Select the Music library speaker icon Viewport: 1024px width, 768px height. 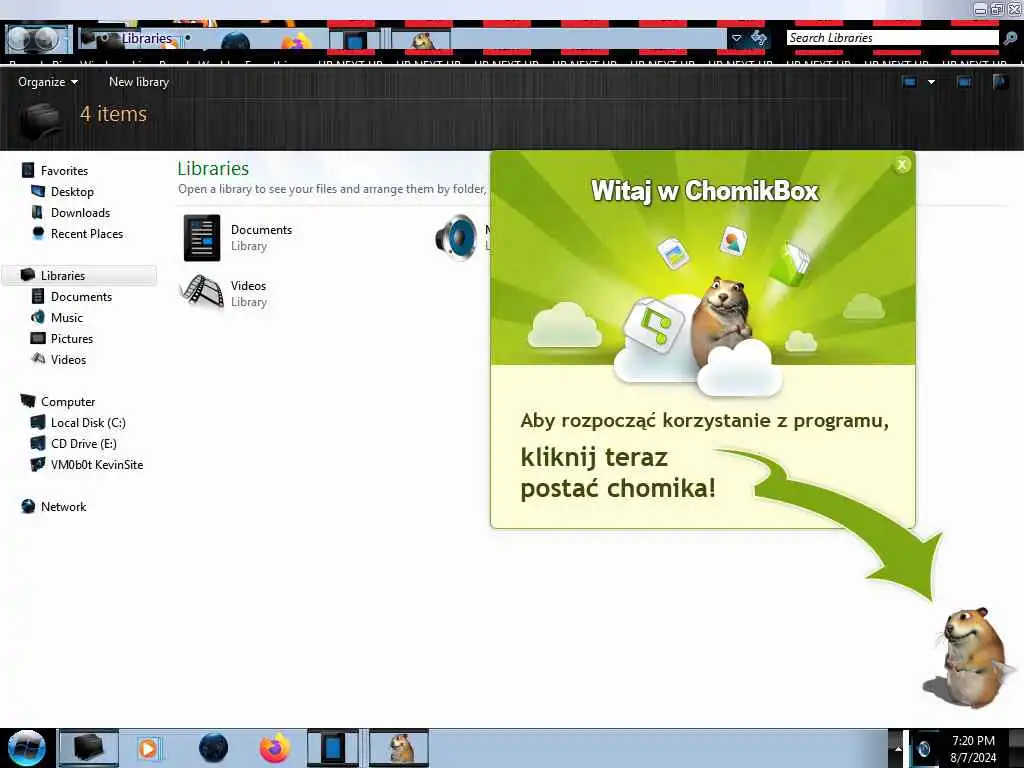tap(456, 238)
